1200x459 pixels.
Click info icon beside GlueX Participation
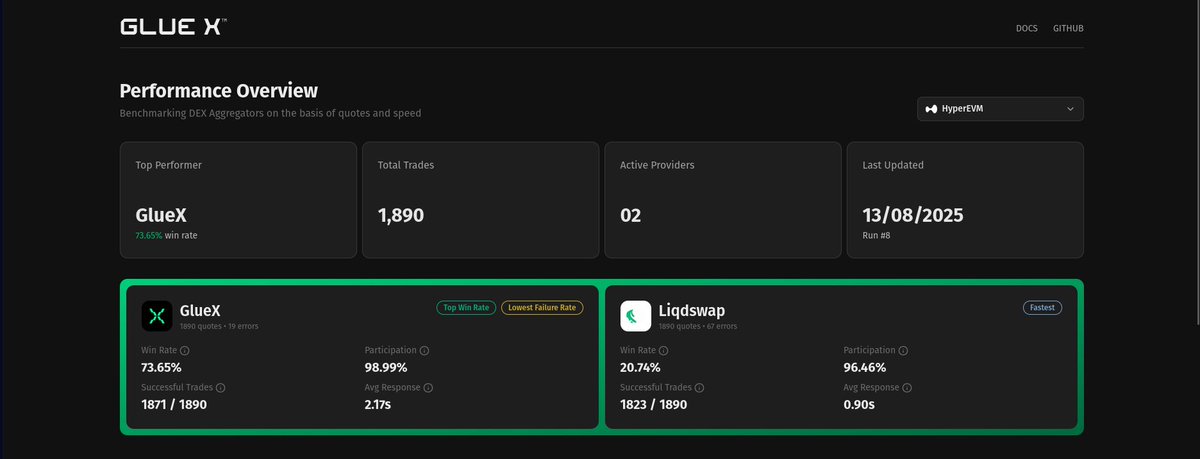coord(425,351)
